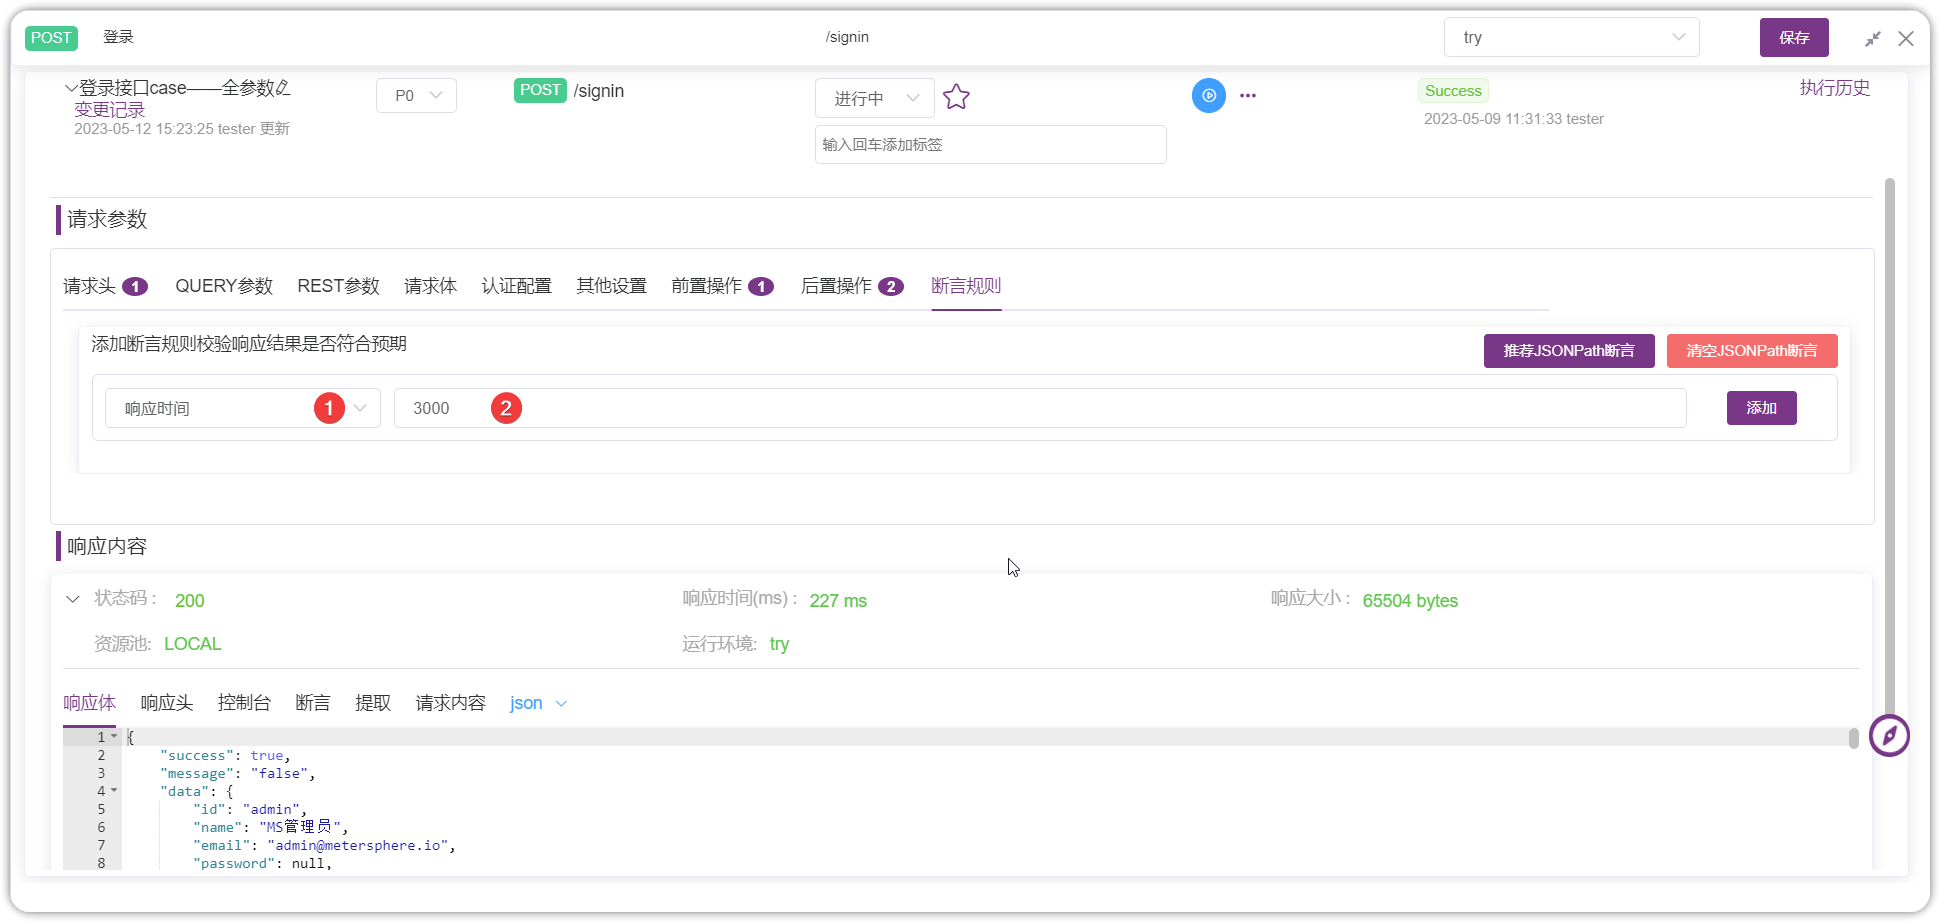Image resolution: width=1940 pixels, height=922 pixels.
Task: Show the 响应头 response tab
Action: tap(167, 703)
